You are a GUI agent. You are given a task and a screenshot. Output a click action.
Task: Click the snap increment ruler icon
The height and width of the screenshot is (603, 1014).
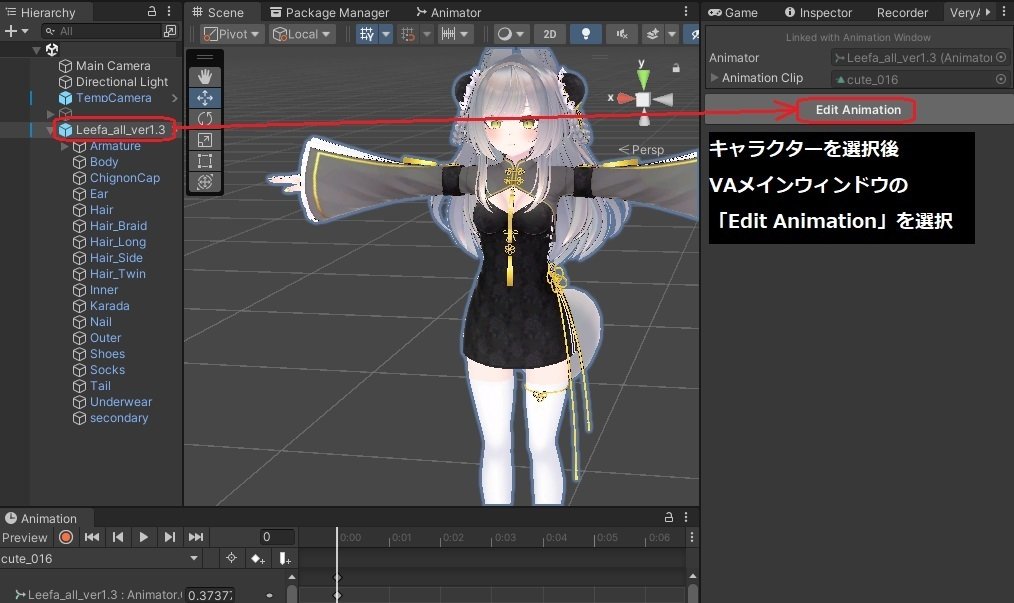[448, 34]
